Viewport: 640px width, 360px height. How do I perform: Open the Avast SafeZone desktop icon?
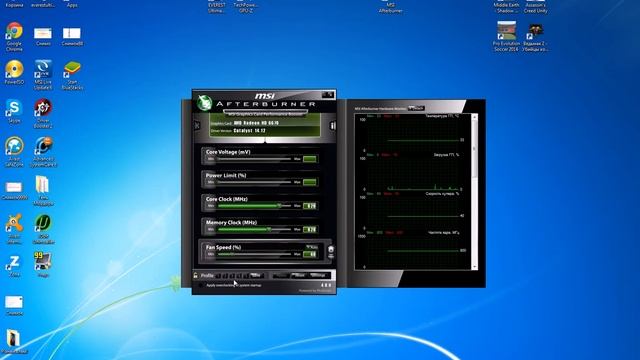click(x=14, y=152)
